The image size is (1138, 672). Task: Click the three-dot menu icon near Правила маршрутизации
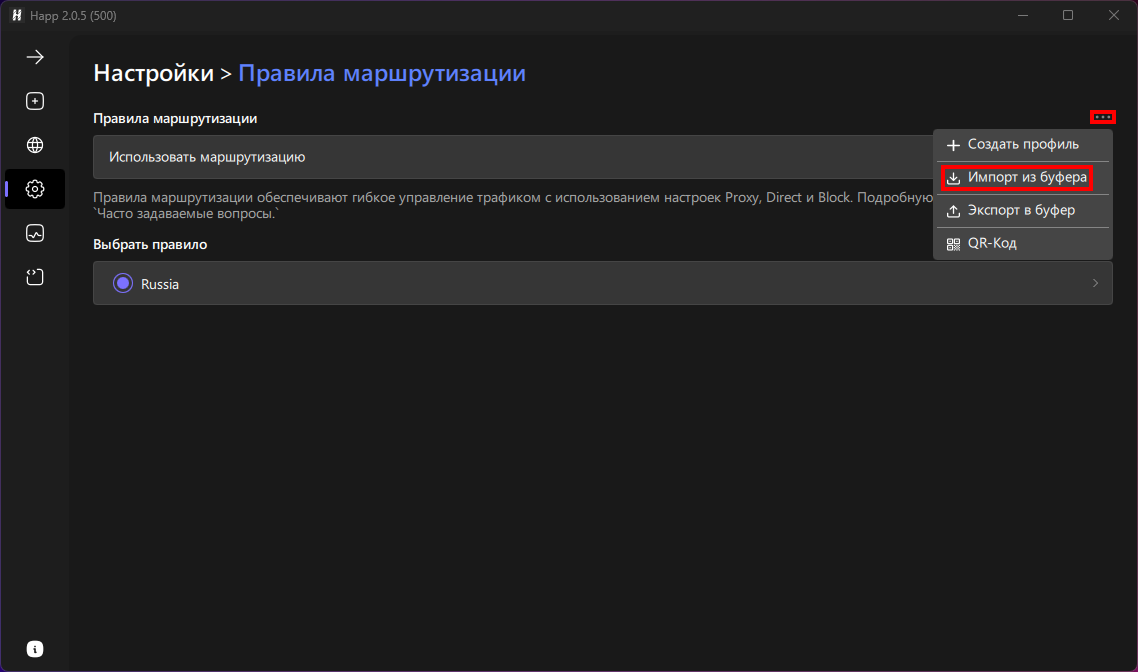[x=1102, y=117]
